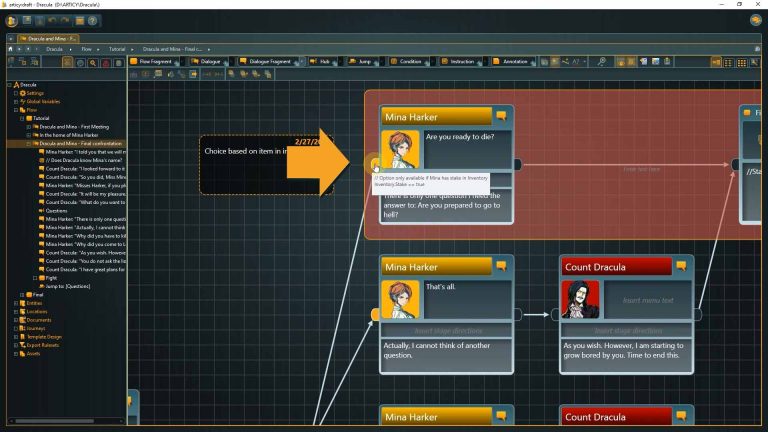
Task: Select "In the home of Mina Harker" tree item
Action: tap(69, 135)
